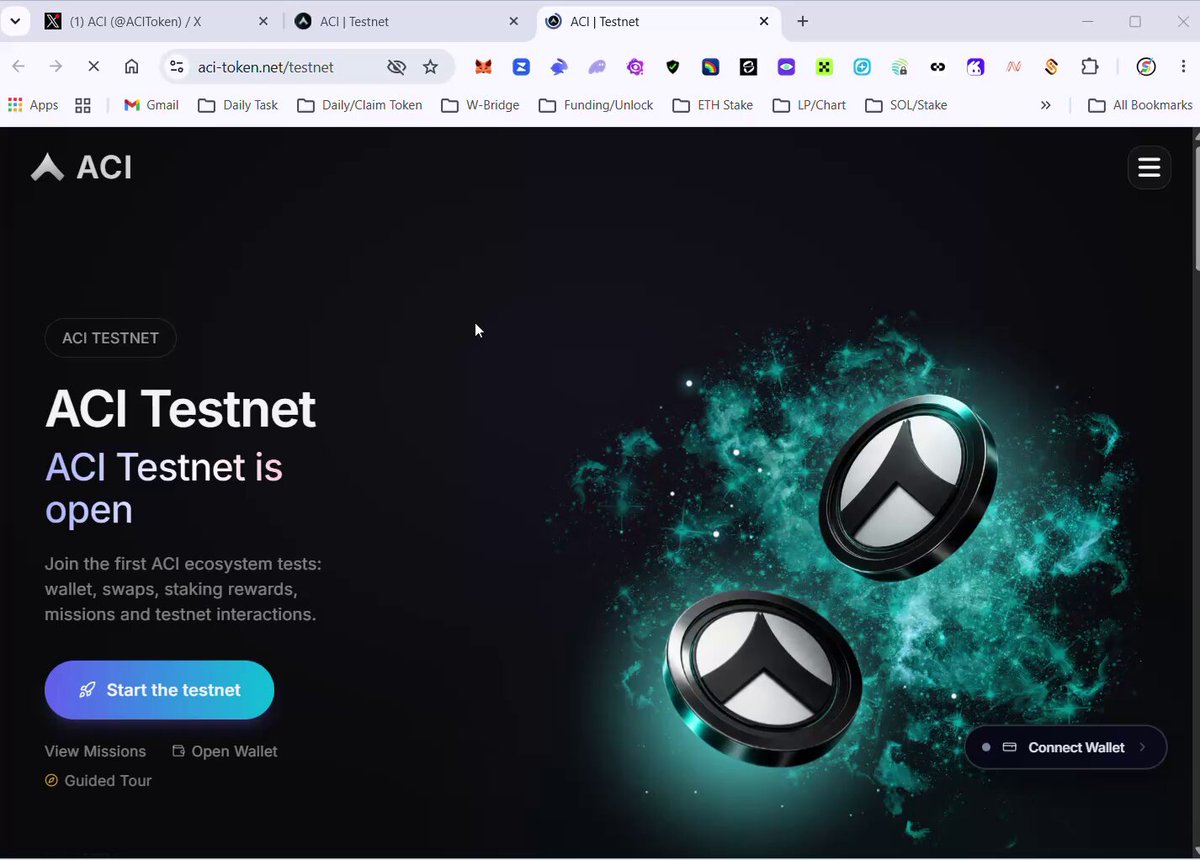Image resolution: width=1200 pixels, height=860 pixels.
Task: Open the green pixel-face extension icon
Action: pos(824,67)
